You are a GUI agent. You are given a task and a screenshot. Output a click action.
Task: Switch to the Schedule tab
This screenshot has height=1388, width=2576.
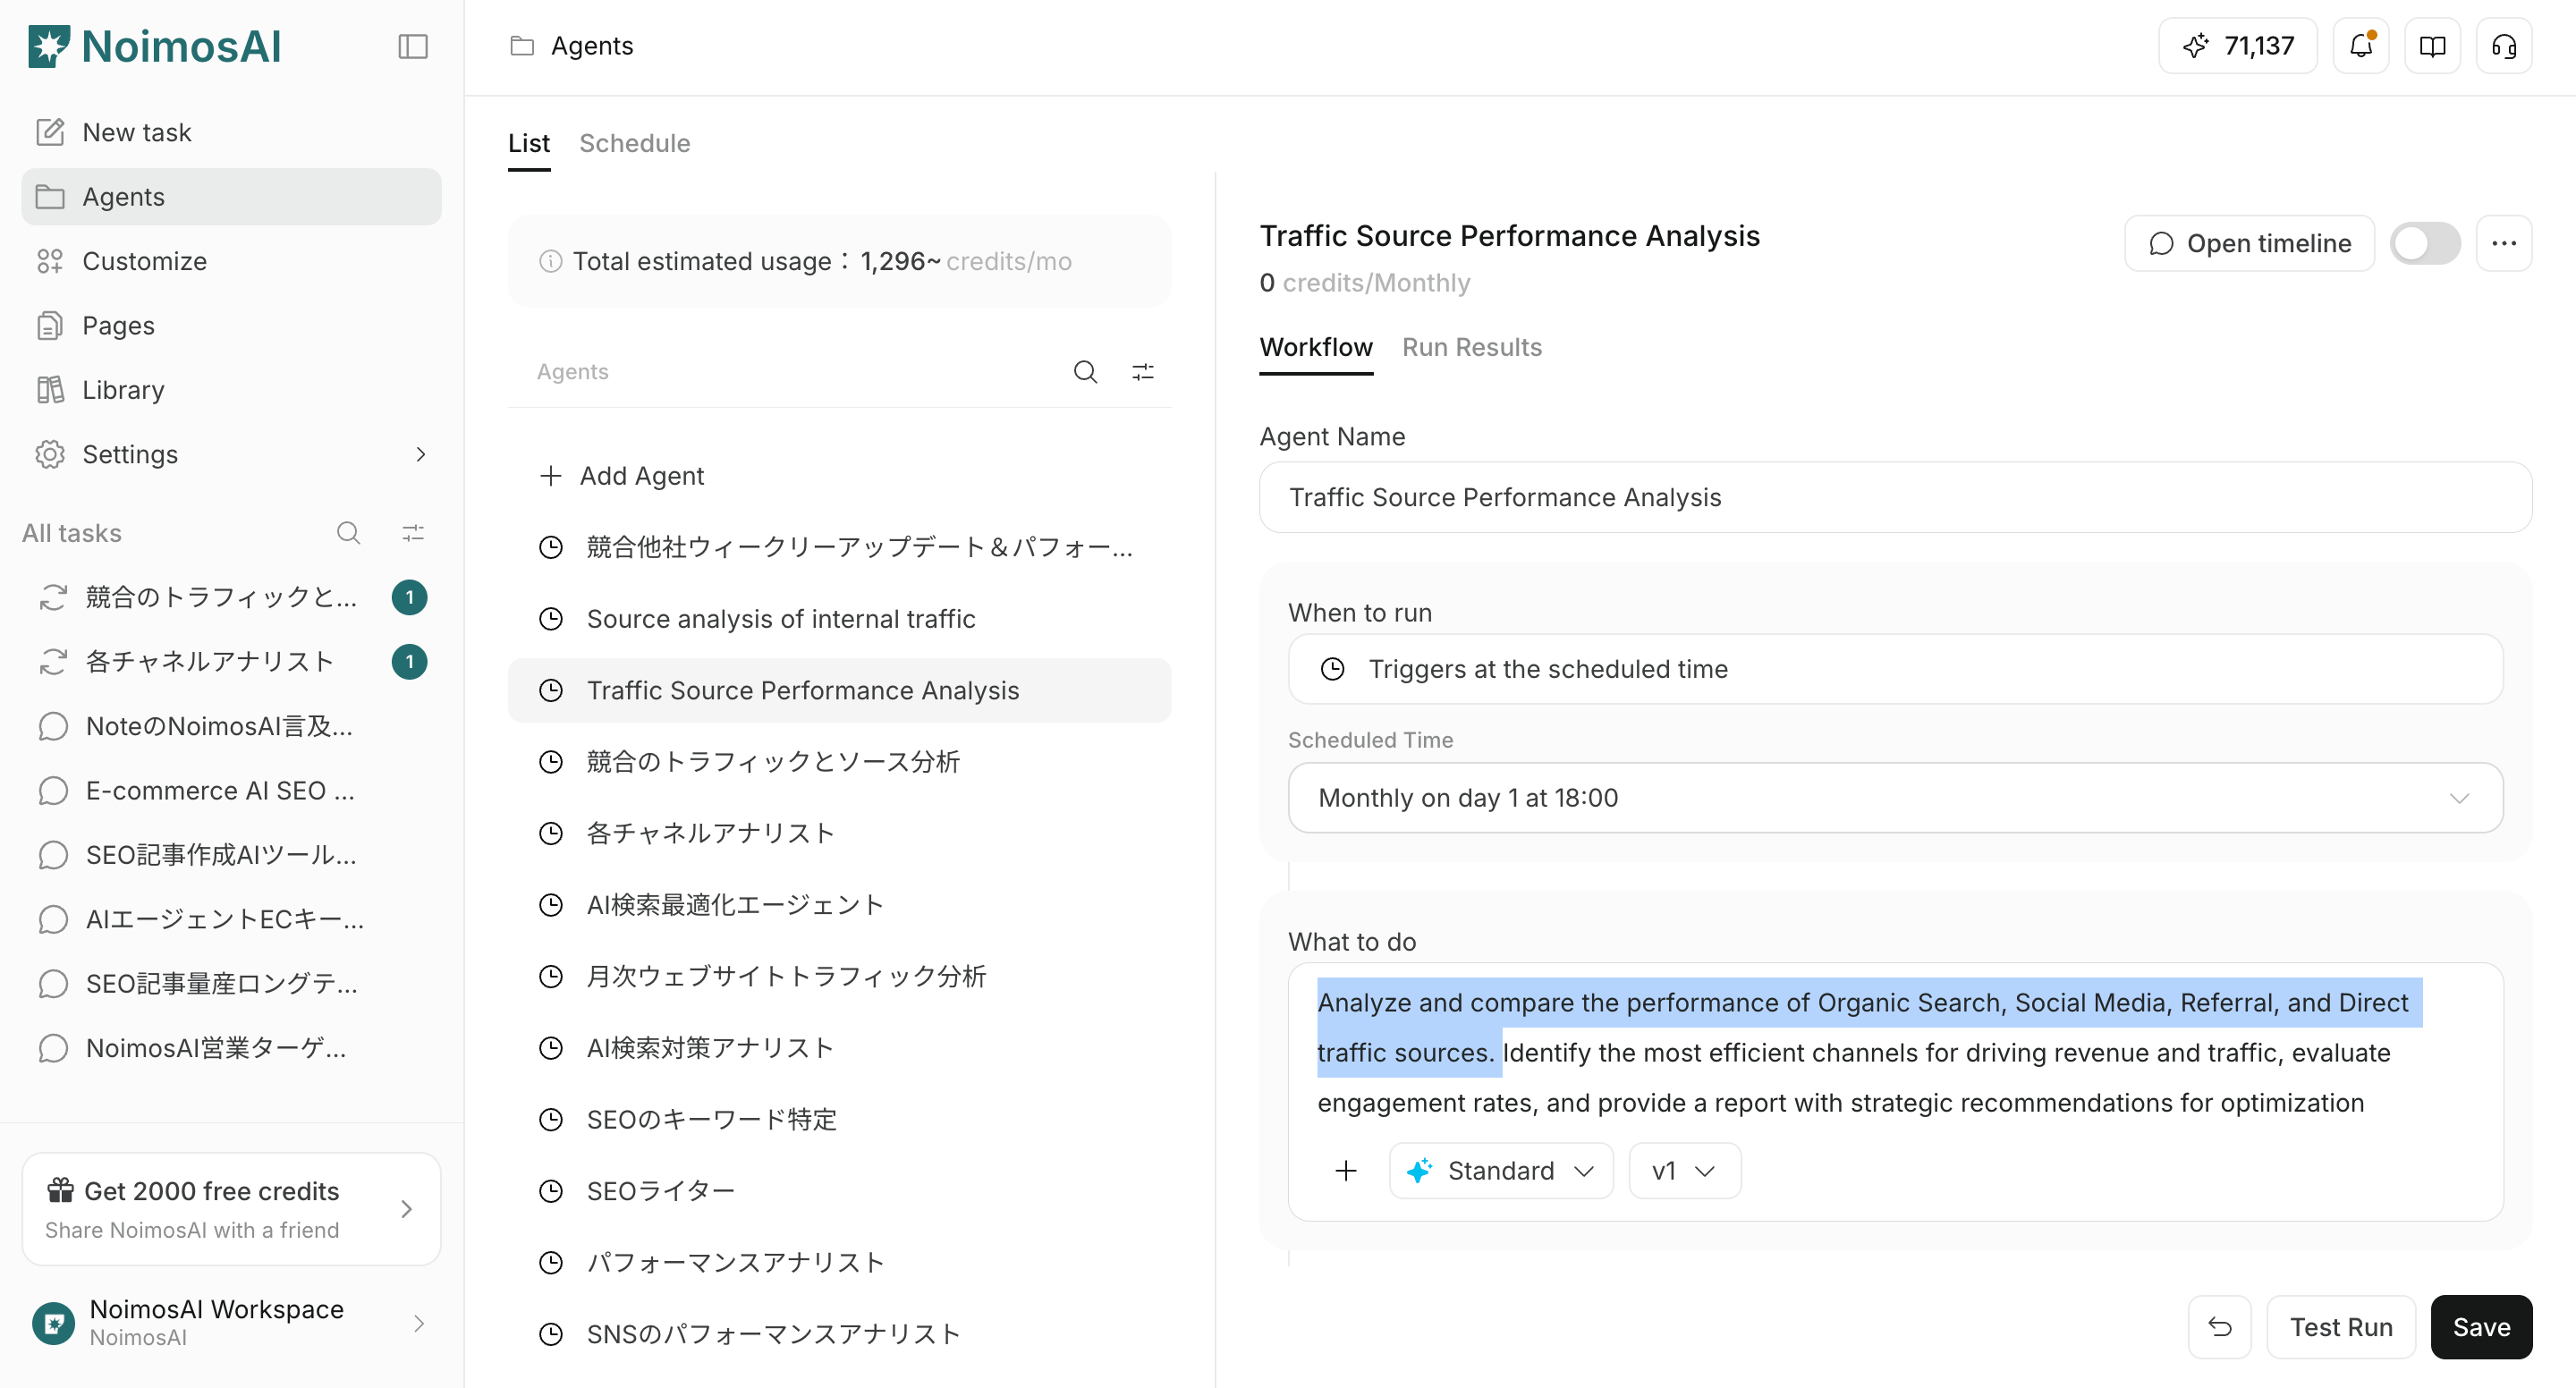tap(635, 143)
